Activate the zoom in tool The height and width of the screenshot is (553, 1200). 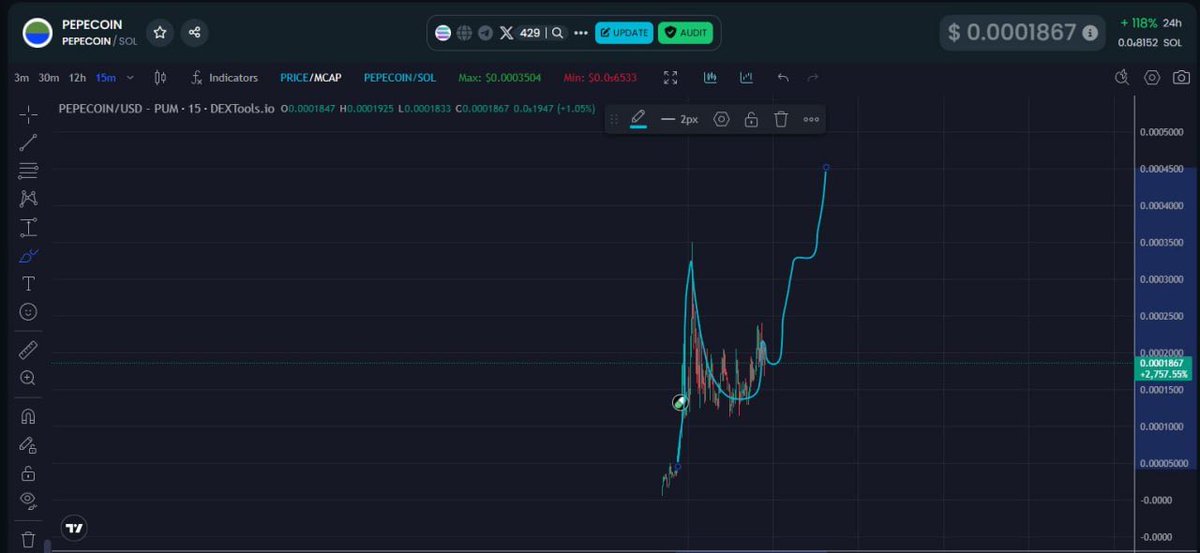pyautogui.click(x=28, y=378)
